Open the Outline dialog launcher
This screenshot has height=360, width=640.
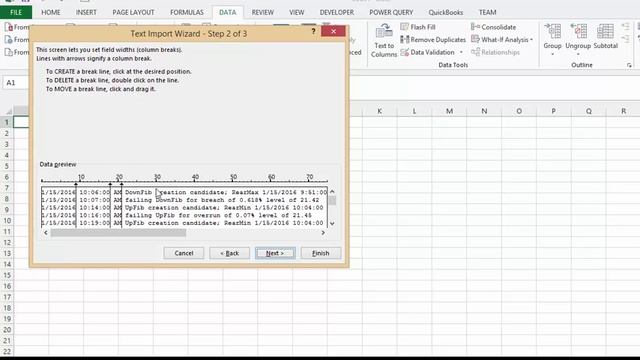pos(629,65)
